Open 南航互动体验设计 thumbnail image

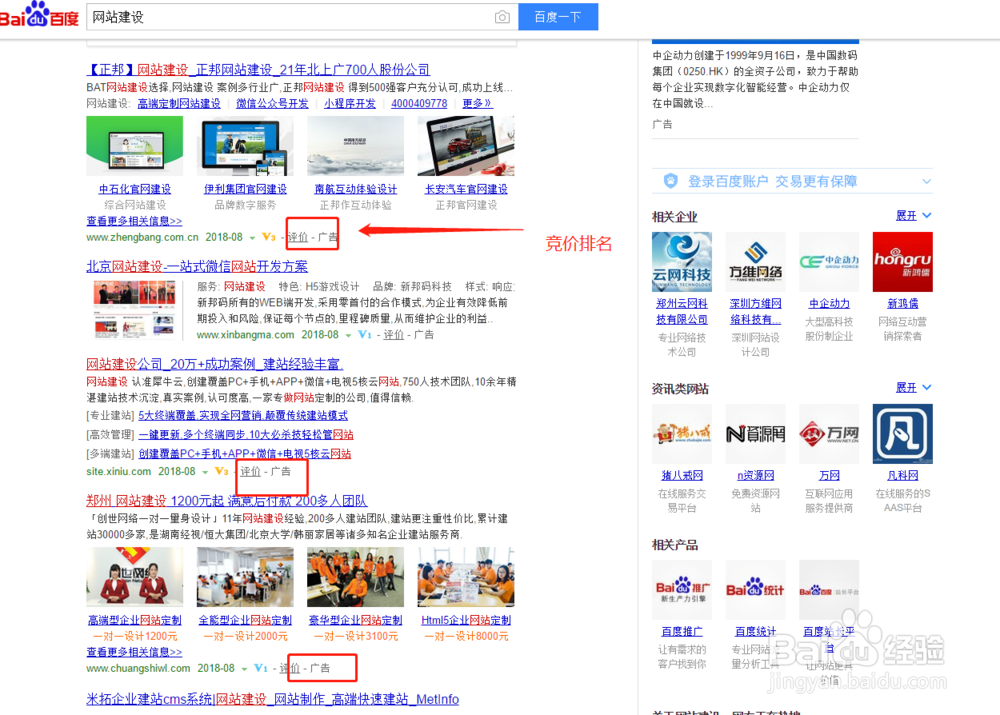(x=355, y=146)
